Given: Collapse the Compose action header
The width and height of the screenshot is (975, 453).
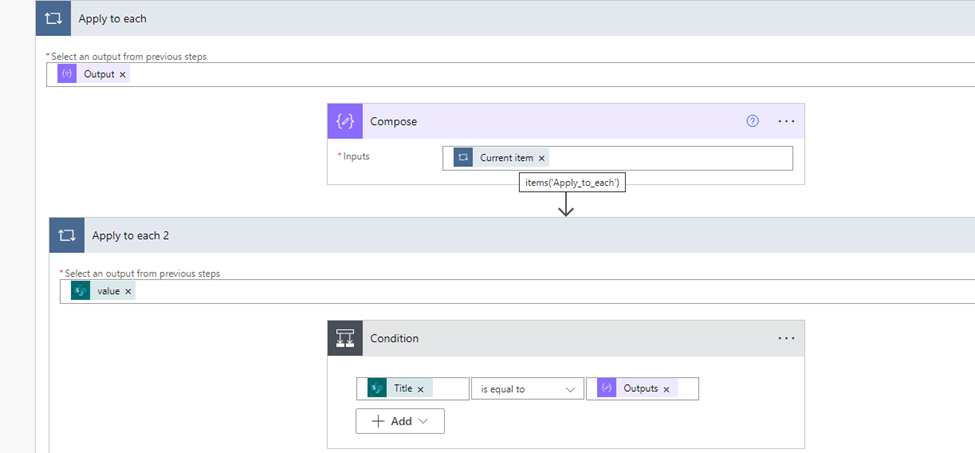Looking at the screenshot, I should pyautogui.click(x=566, y=121).
